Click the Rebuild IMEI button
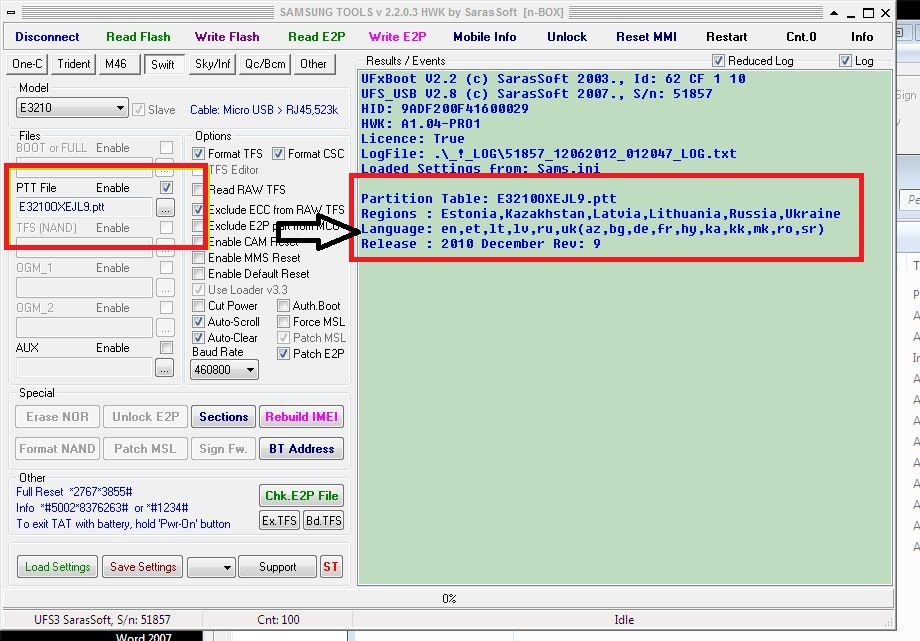 click(302, 417)
